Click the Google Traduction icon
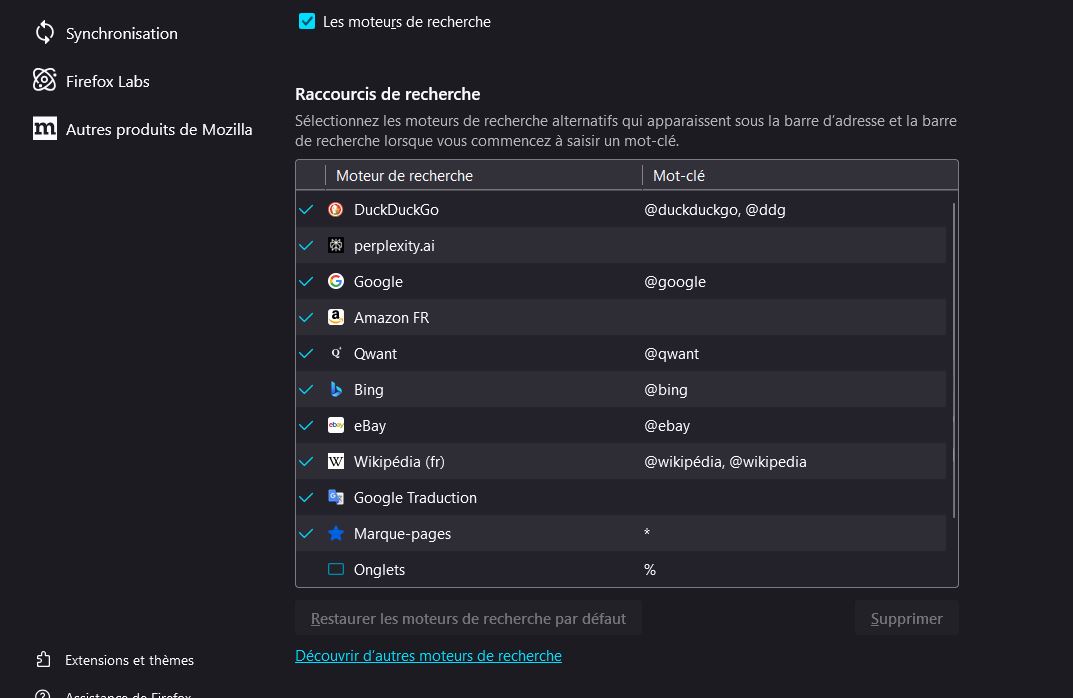 (335, 497)
